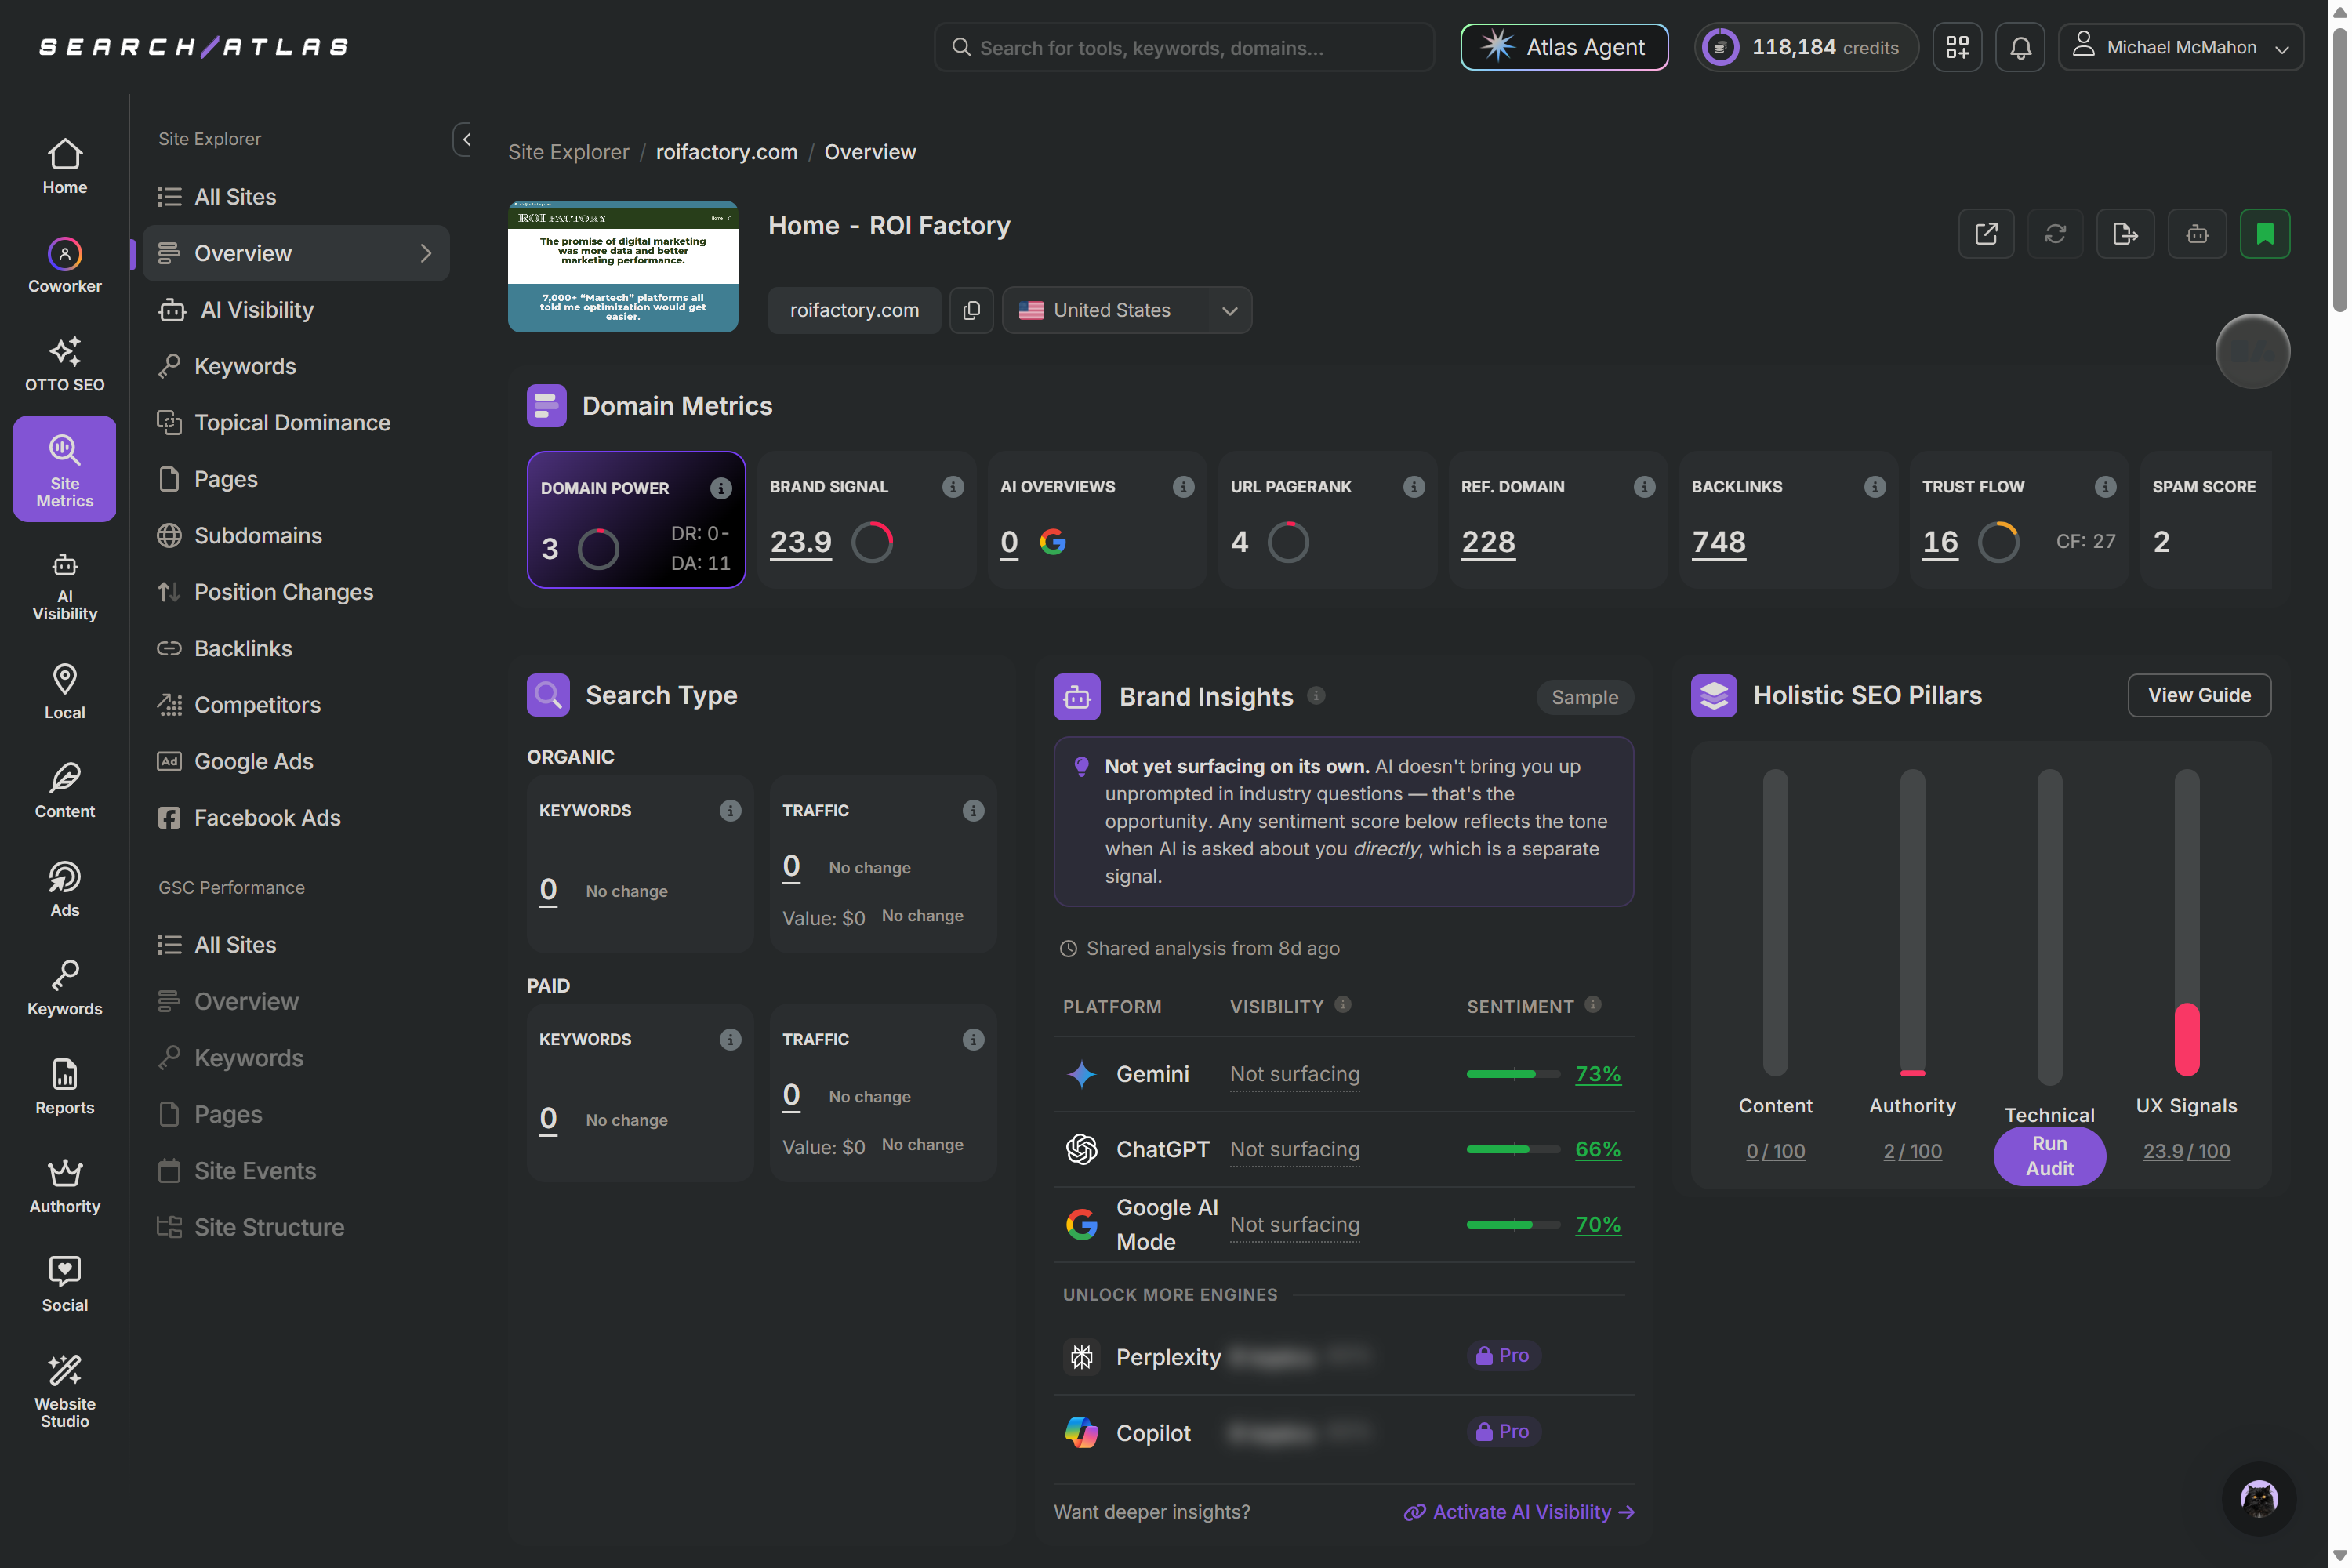Click the Copilot Pro lock badge

pyautogui.click(x=1503, y=1431)
